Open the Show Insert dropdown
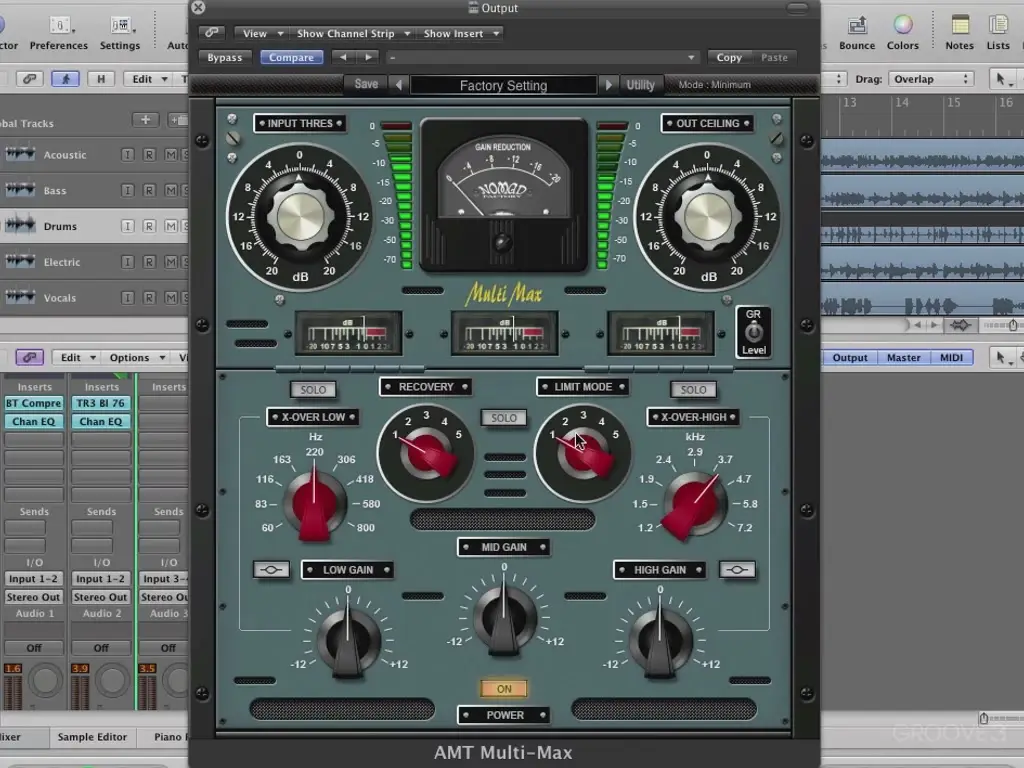Viewport: 1024px width, 768px height. tap(460, 33)
